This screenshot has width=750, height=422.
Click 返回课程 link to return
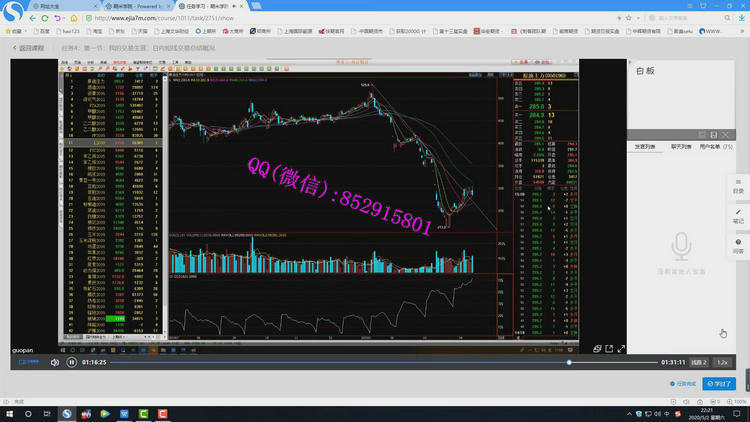pos(32,47)
